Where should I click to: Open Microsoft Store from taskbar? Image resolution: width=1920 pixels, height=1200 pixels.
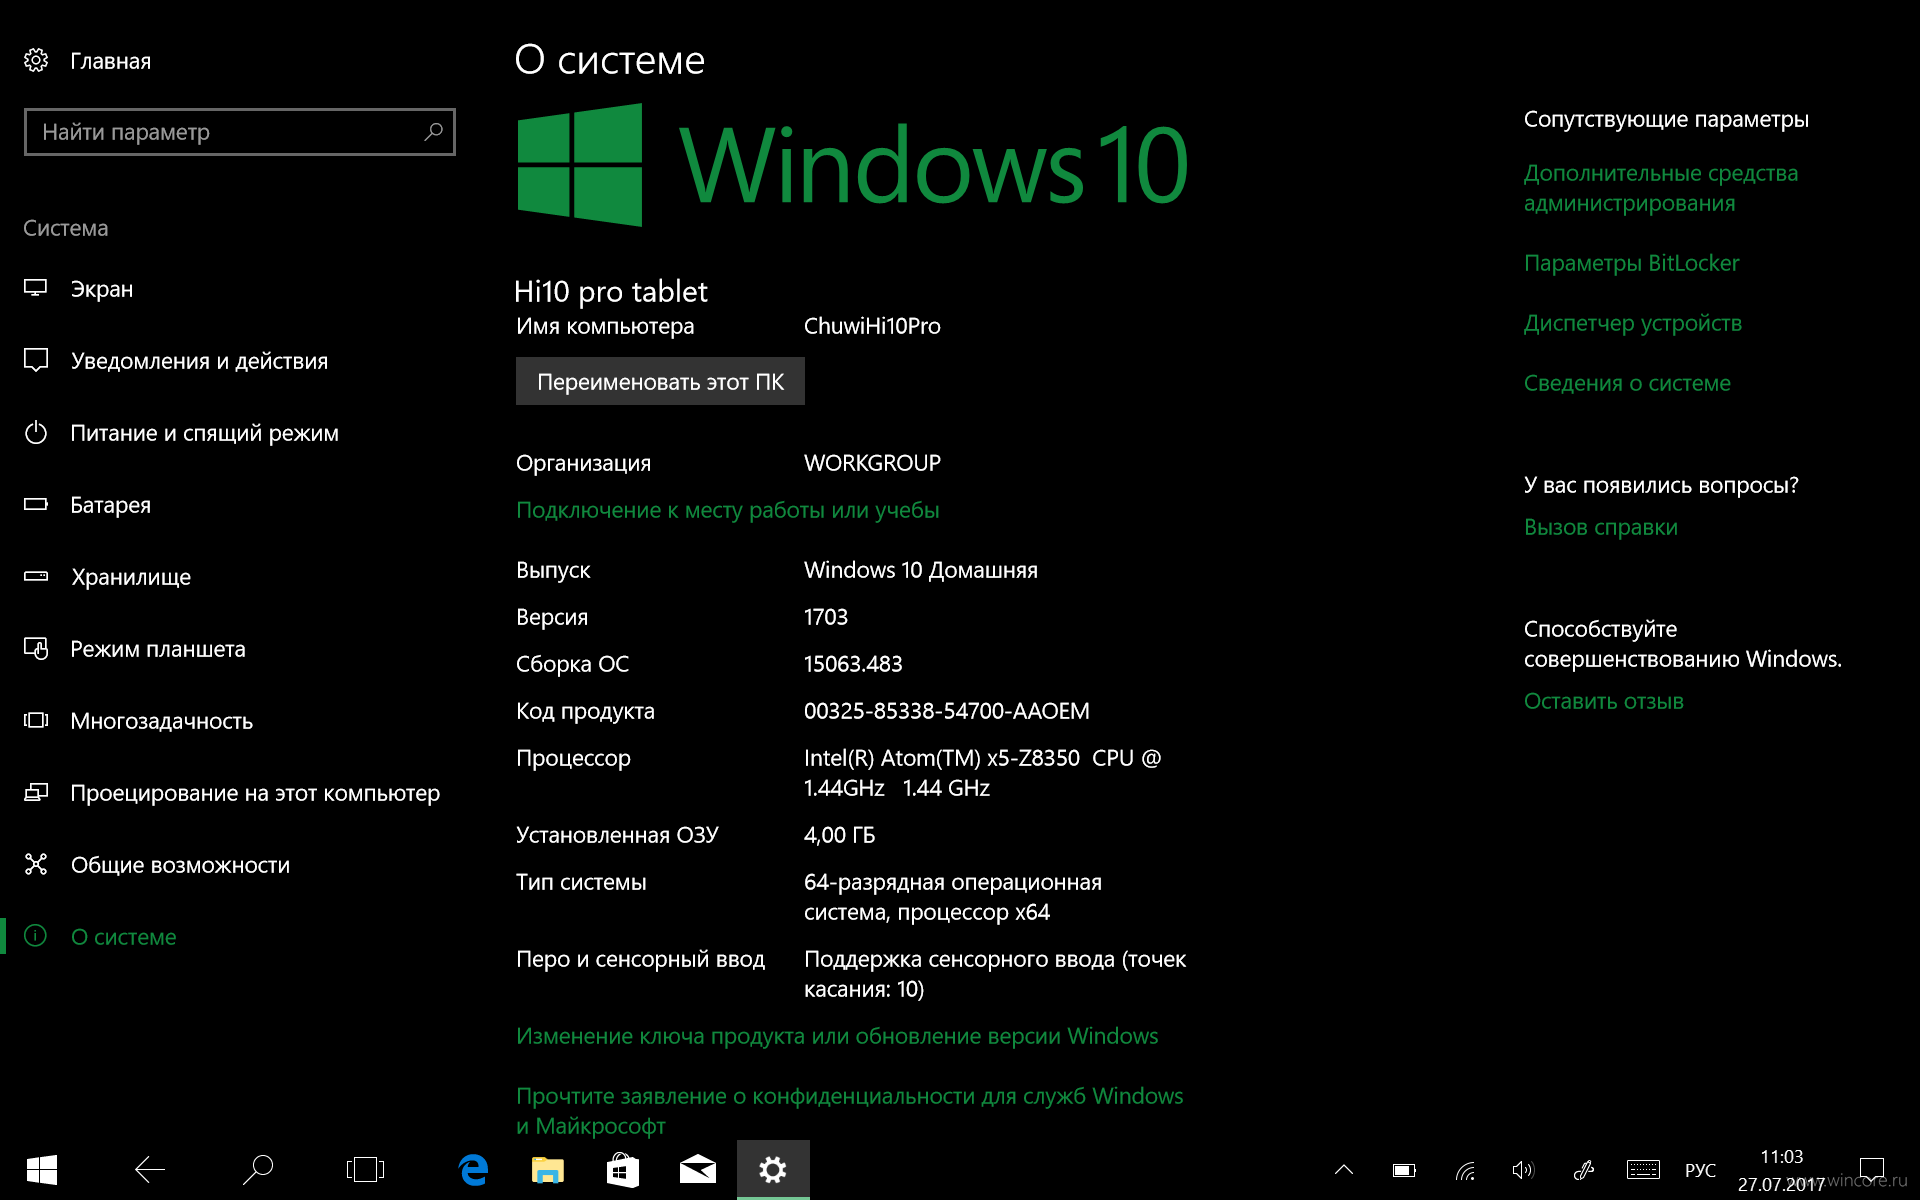point(623,1170)
